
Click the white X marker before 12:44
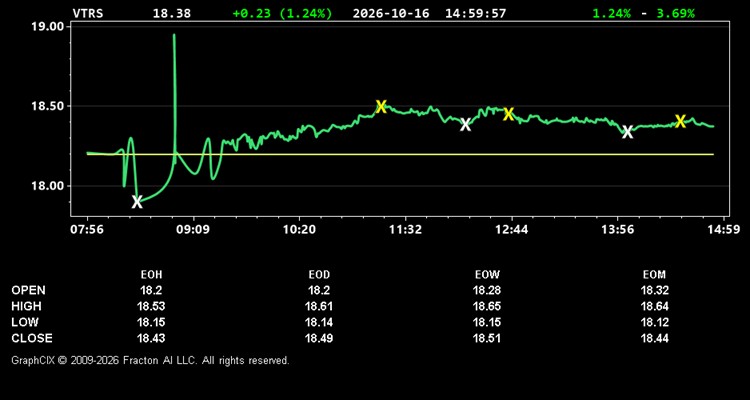pyautogui.click(x=465, y=125)
